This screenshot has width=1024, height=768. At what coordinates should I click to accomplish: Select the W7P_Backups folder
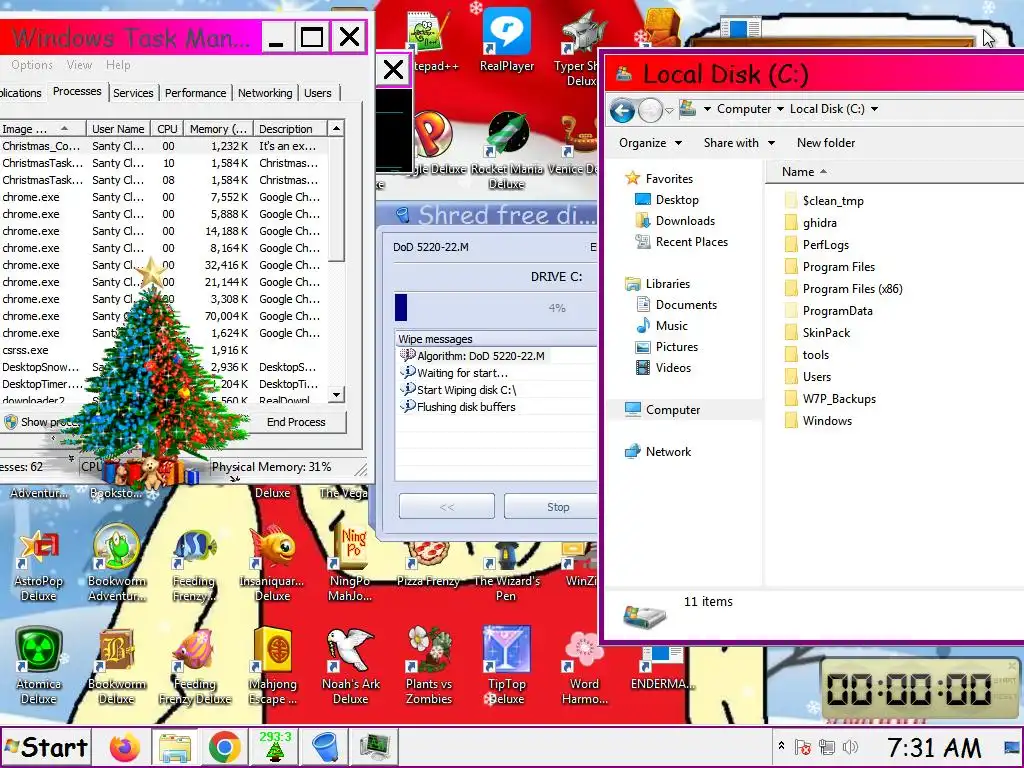click(839, 398)
